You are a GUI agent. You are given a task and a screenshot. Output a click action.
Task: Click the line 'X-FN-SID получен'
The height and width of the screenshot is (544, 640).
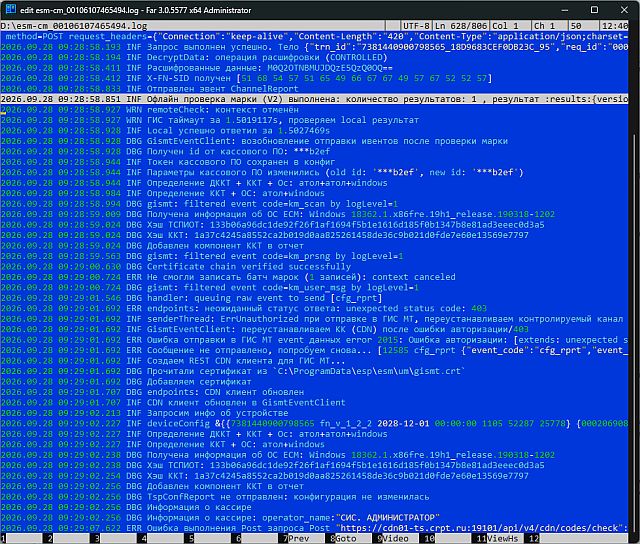pyautogui.click(x=246, y=78)
